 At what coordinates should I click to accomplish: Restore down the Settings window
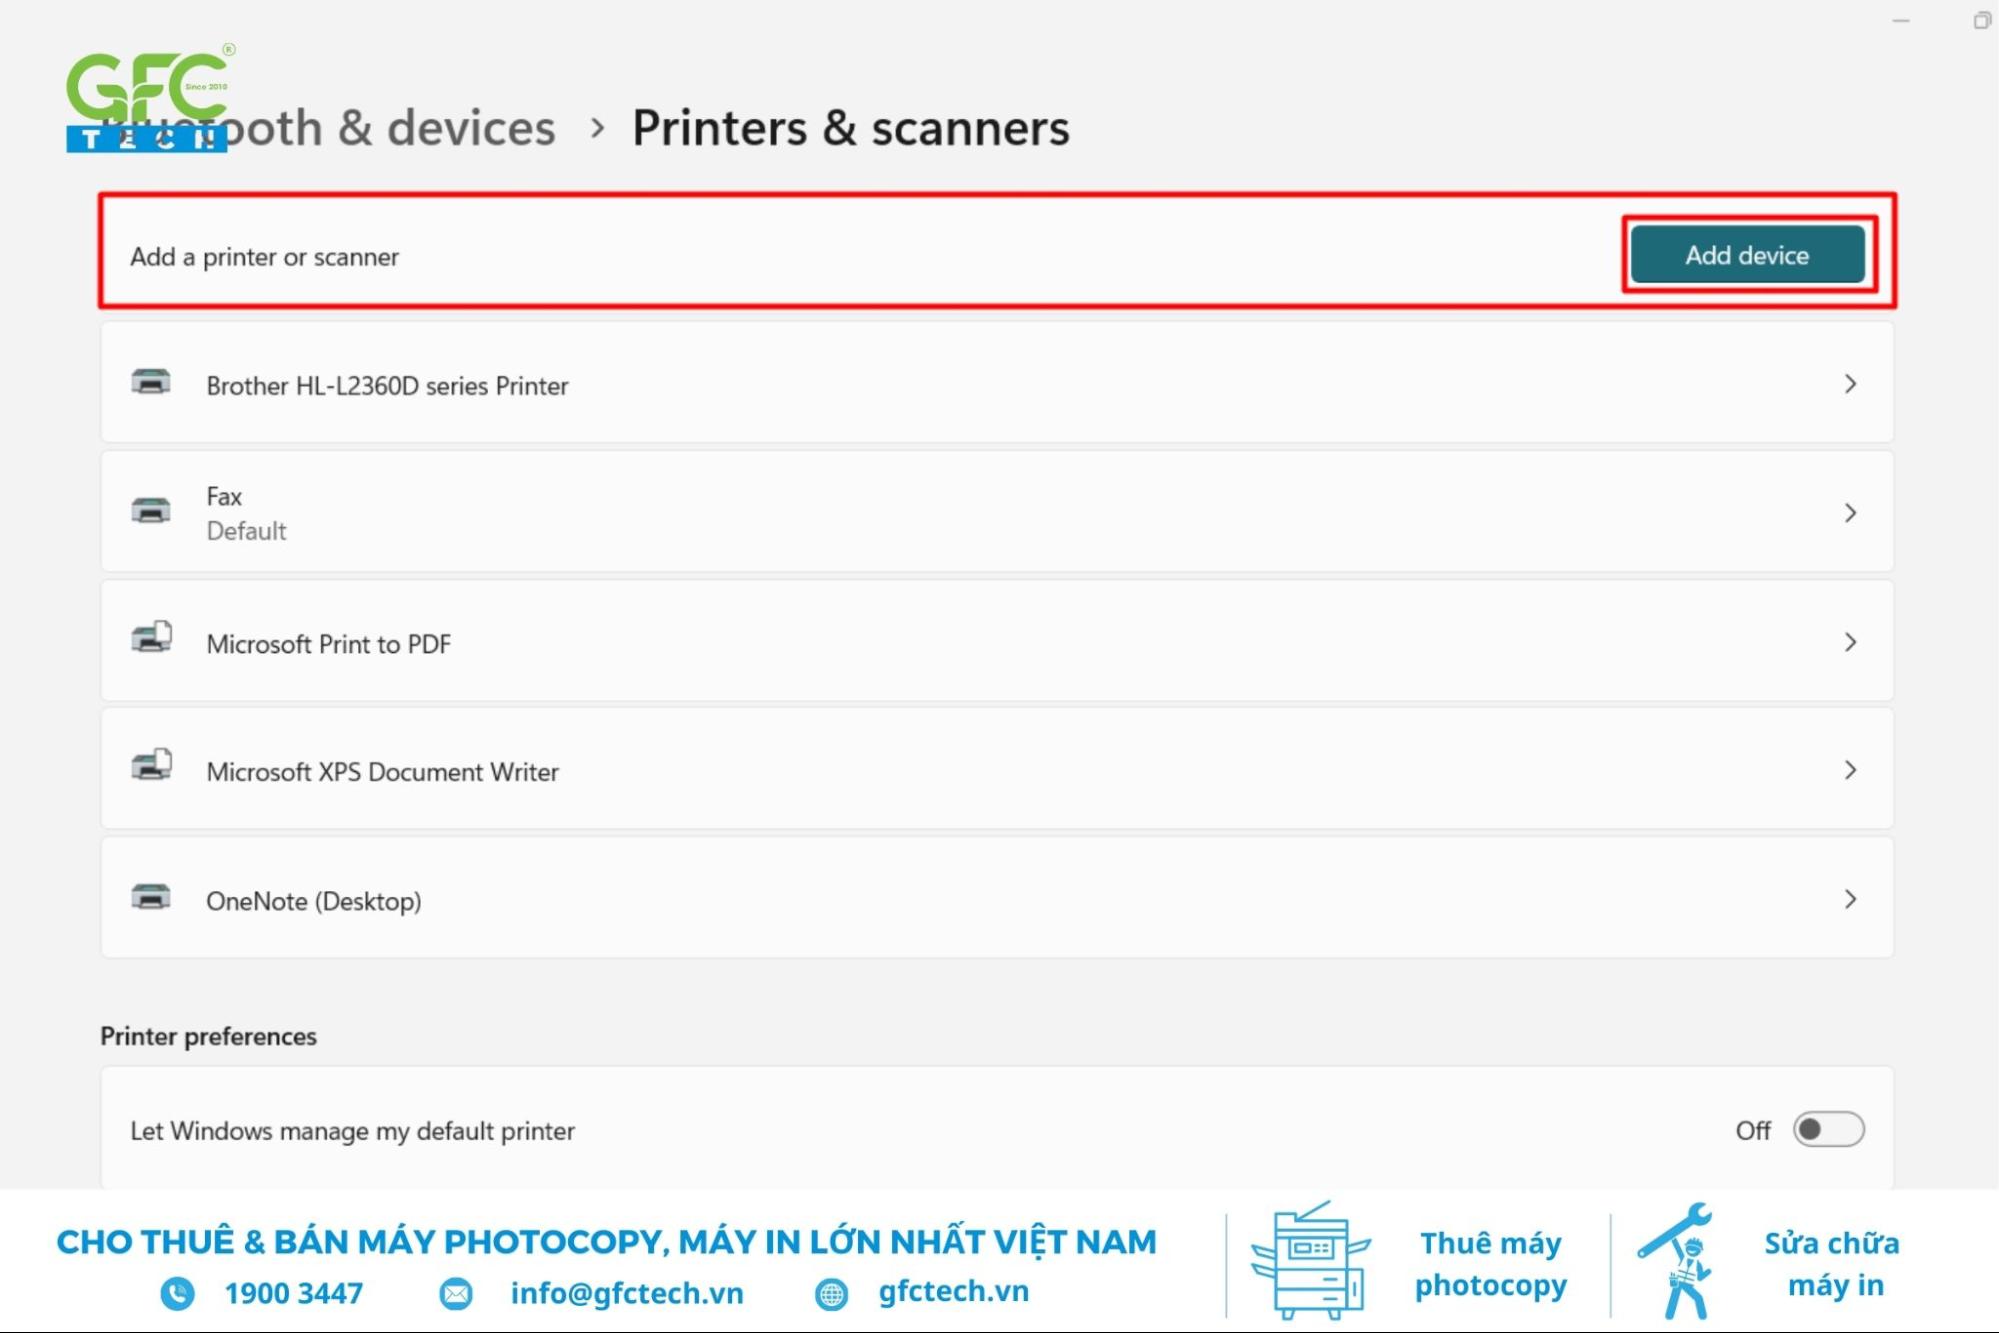pos(1981,21)
